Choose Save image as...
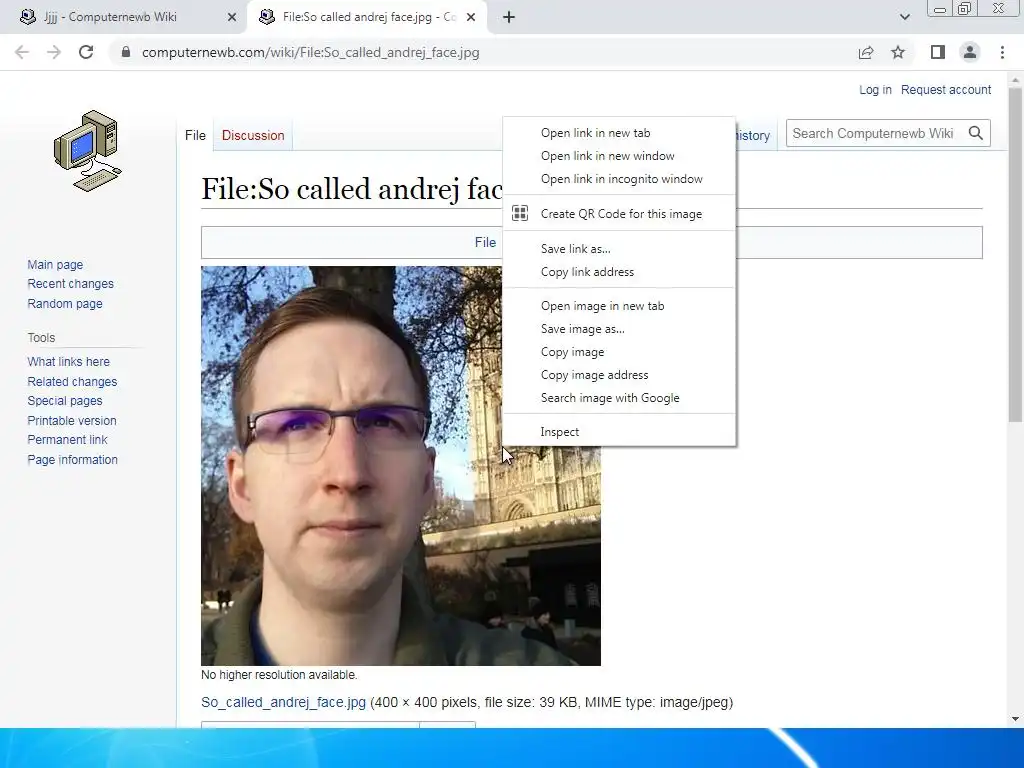1024x768 pixels. point(619,328)
